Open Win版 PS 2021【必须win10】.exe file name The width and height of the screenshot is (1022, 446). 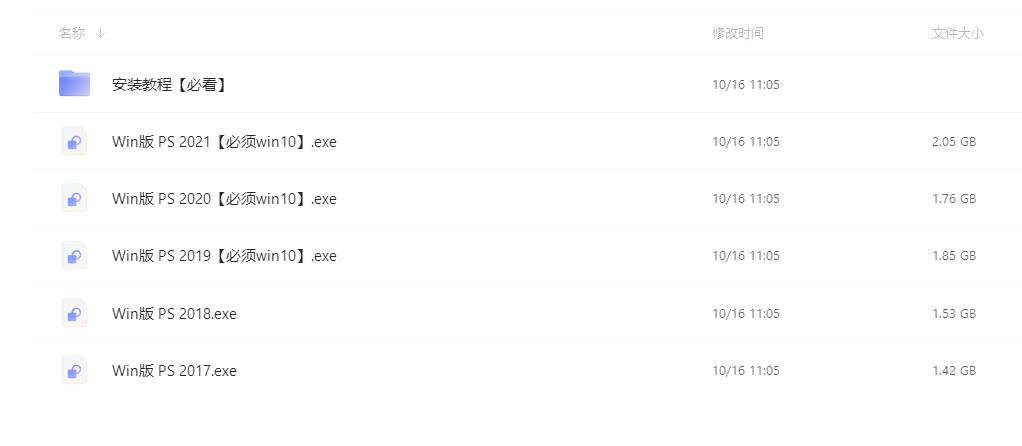tap(224, 141)
